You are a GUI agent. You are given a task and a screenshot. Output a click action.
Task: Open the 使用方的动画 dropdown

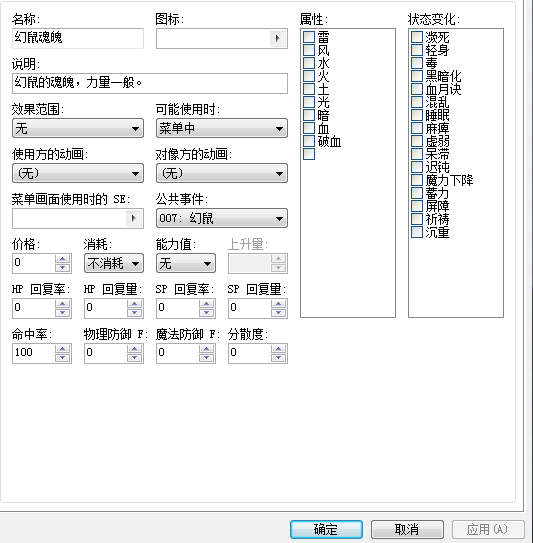(x=78, y=173)
